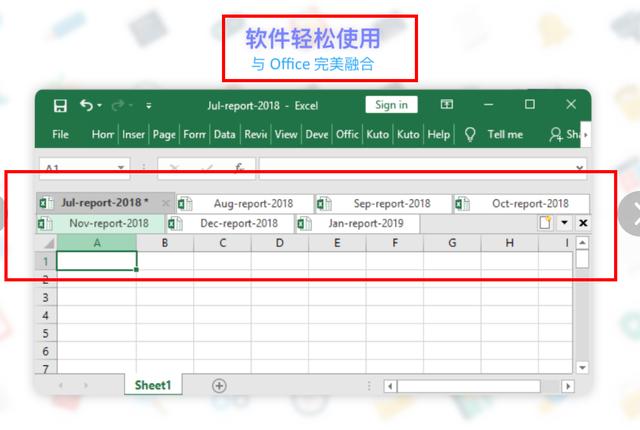
Task: Expand the tab bar list dropdown arrow
Action: (x=564, y=223)
